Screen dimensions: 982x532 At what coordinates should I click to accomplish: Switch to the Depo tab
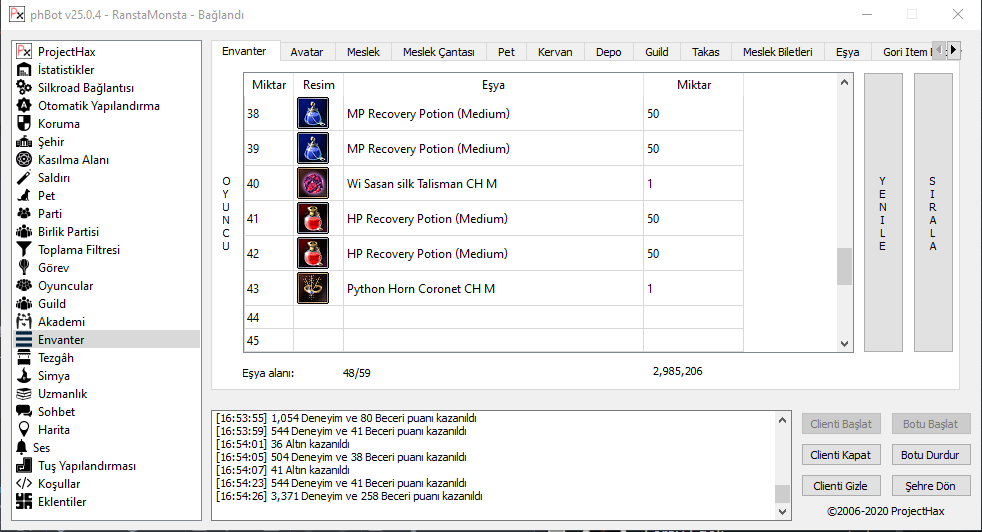click(x=608, y=52)
